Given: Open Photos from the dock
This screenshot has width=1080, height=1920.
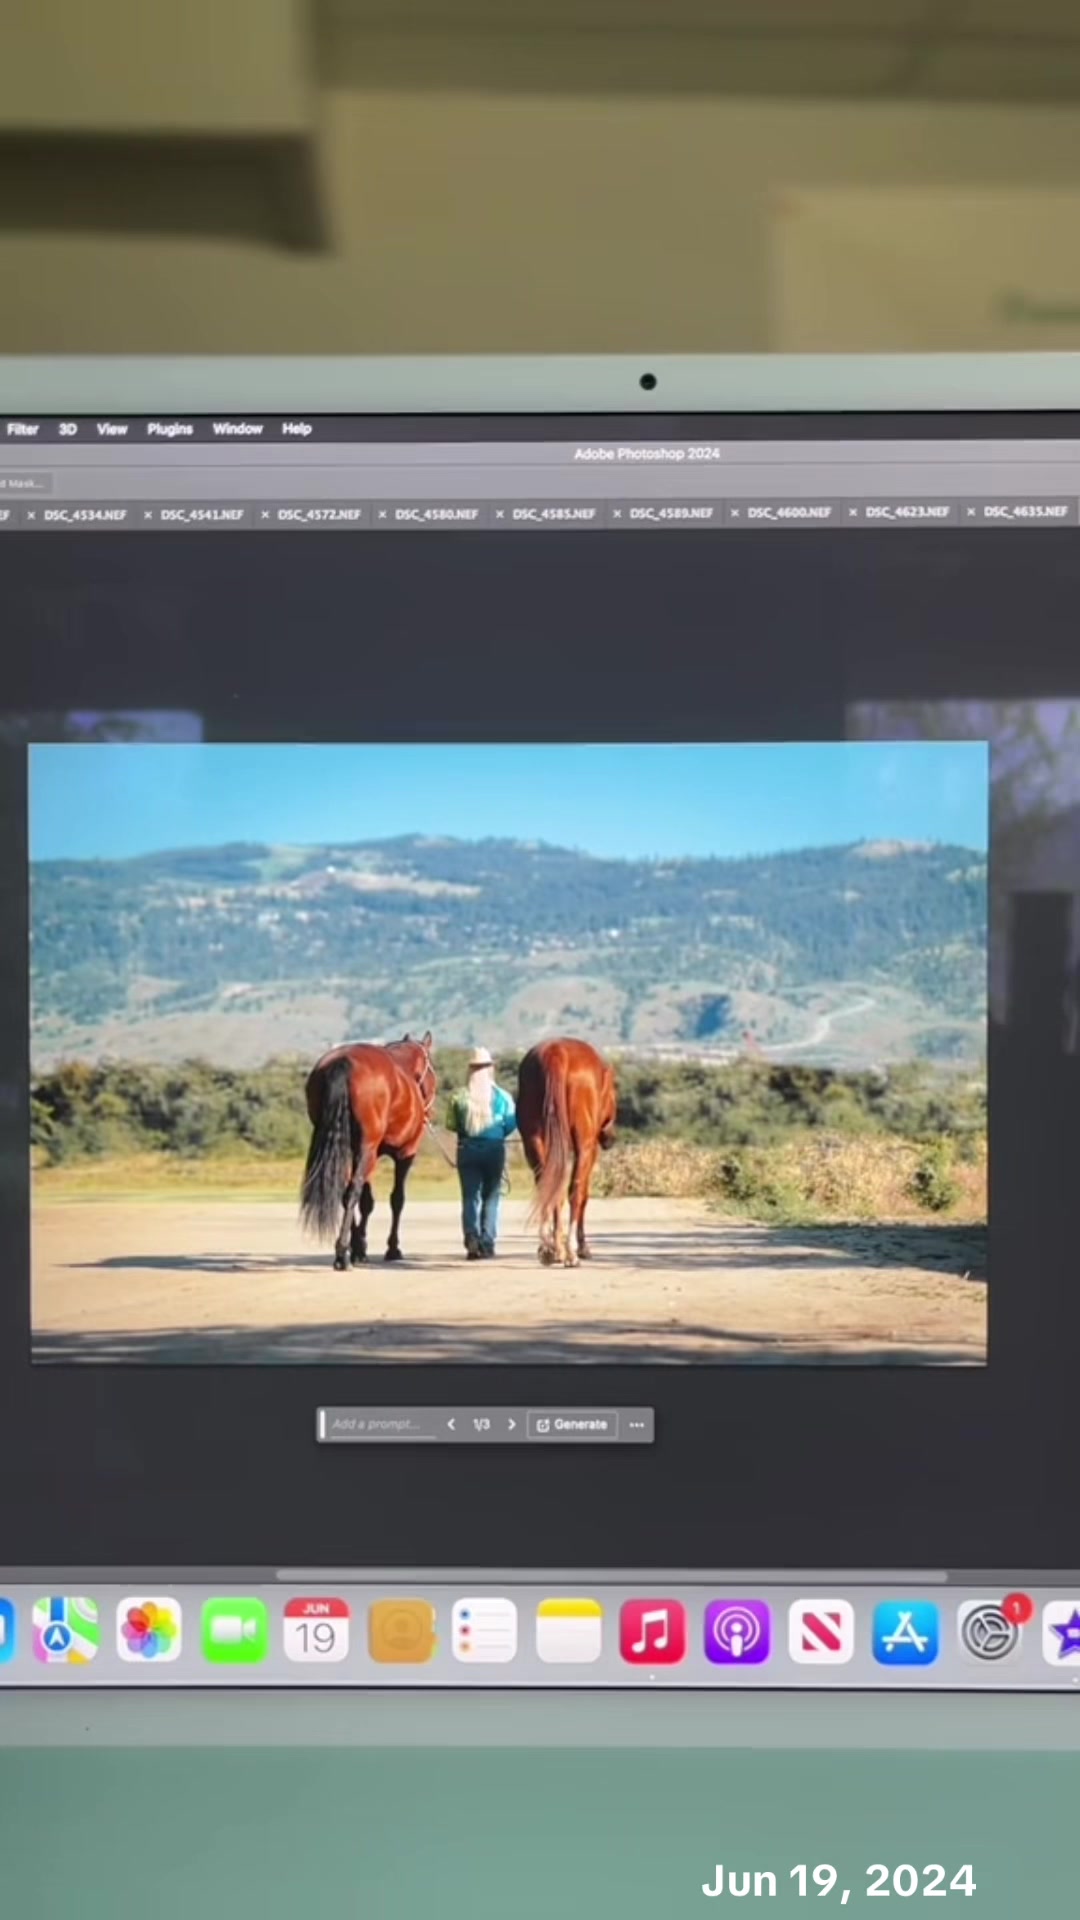Looking at the screenshot, I should point(149,1631).
